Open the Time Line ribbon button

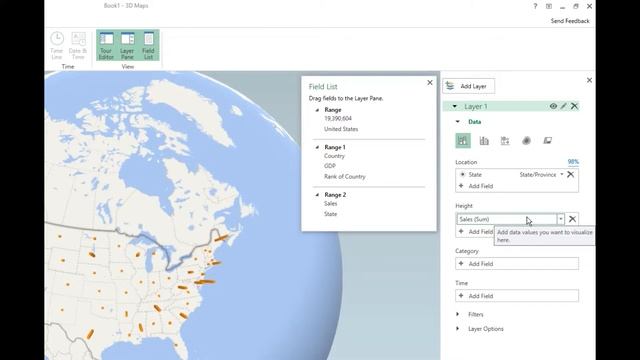coord(57,46)
